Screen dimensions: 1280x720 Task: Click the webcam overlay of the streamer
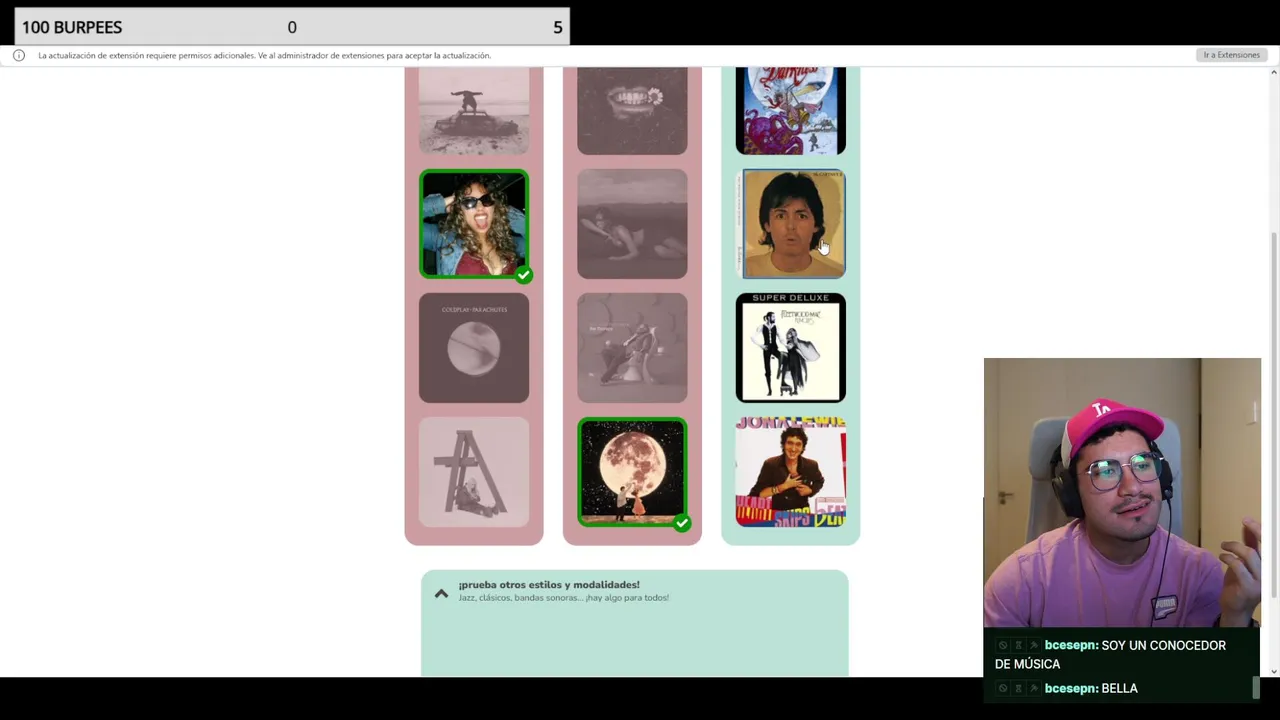pos(1122,493)
